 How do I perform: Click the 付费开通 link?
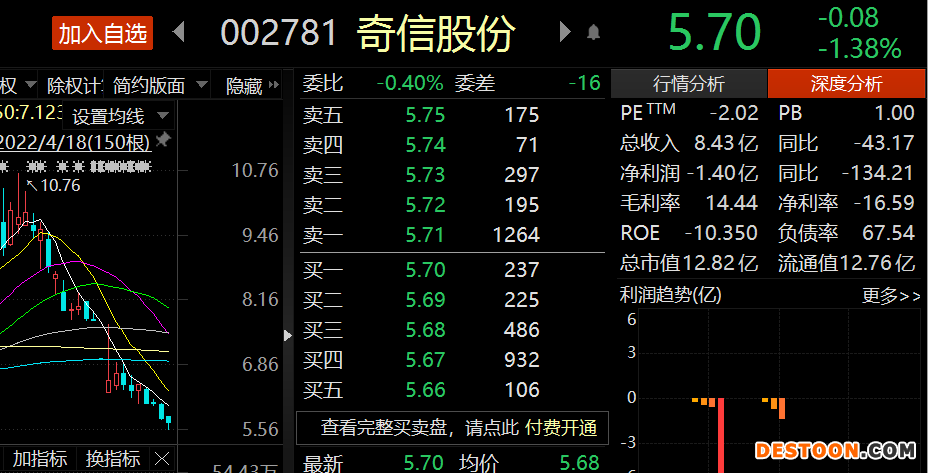tap(561, 428)
